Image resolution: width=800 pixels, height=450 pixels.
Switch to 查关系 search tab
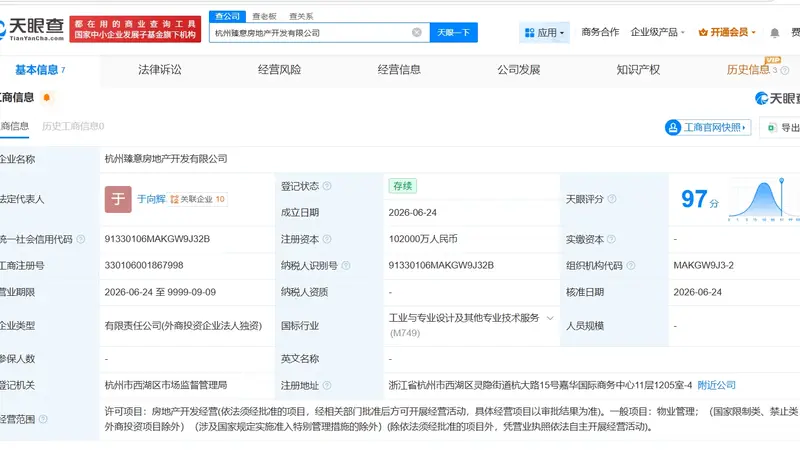(x=301, y=16)
